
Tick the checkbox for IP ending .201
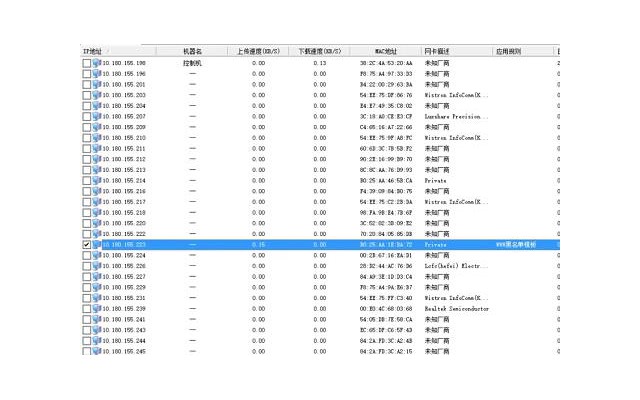(87, 84)
